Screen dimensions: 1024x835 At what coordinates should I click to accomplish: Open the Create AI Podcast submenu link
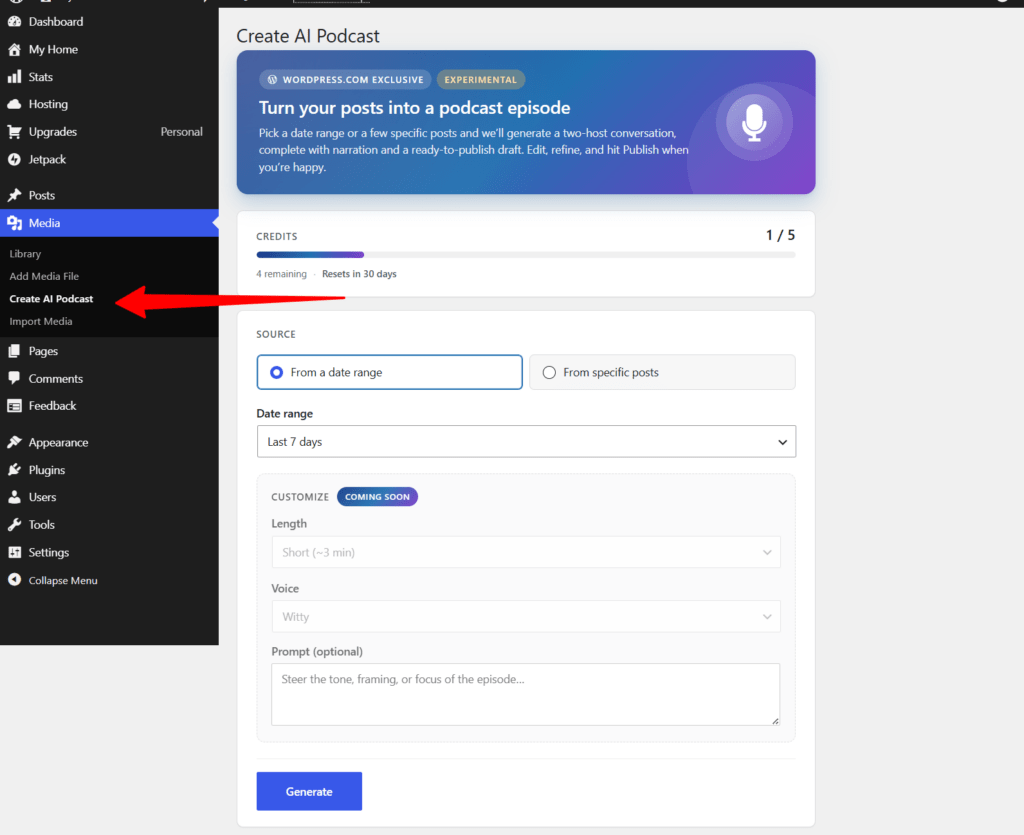[x=51, y=299]
